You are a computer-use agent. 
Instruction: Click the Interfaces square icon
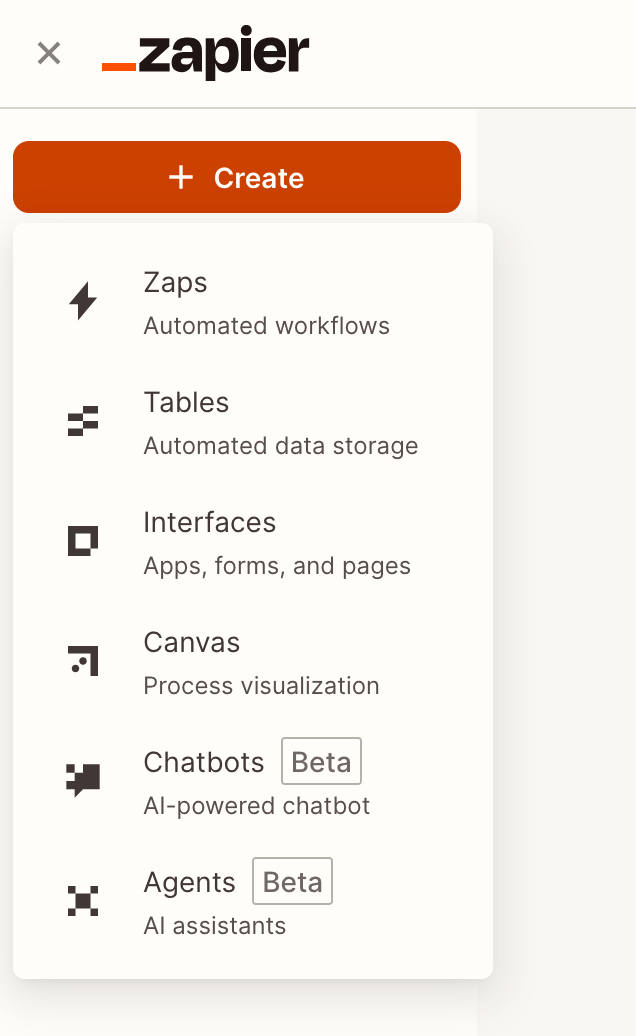83,541
